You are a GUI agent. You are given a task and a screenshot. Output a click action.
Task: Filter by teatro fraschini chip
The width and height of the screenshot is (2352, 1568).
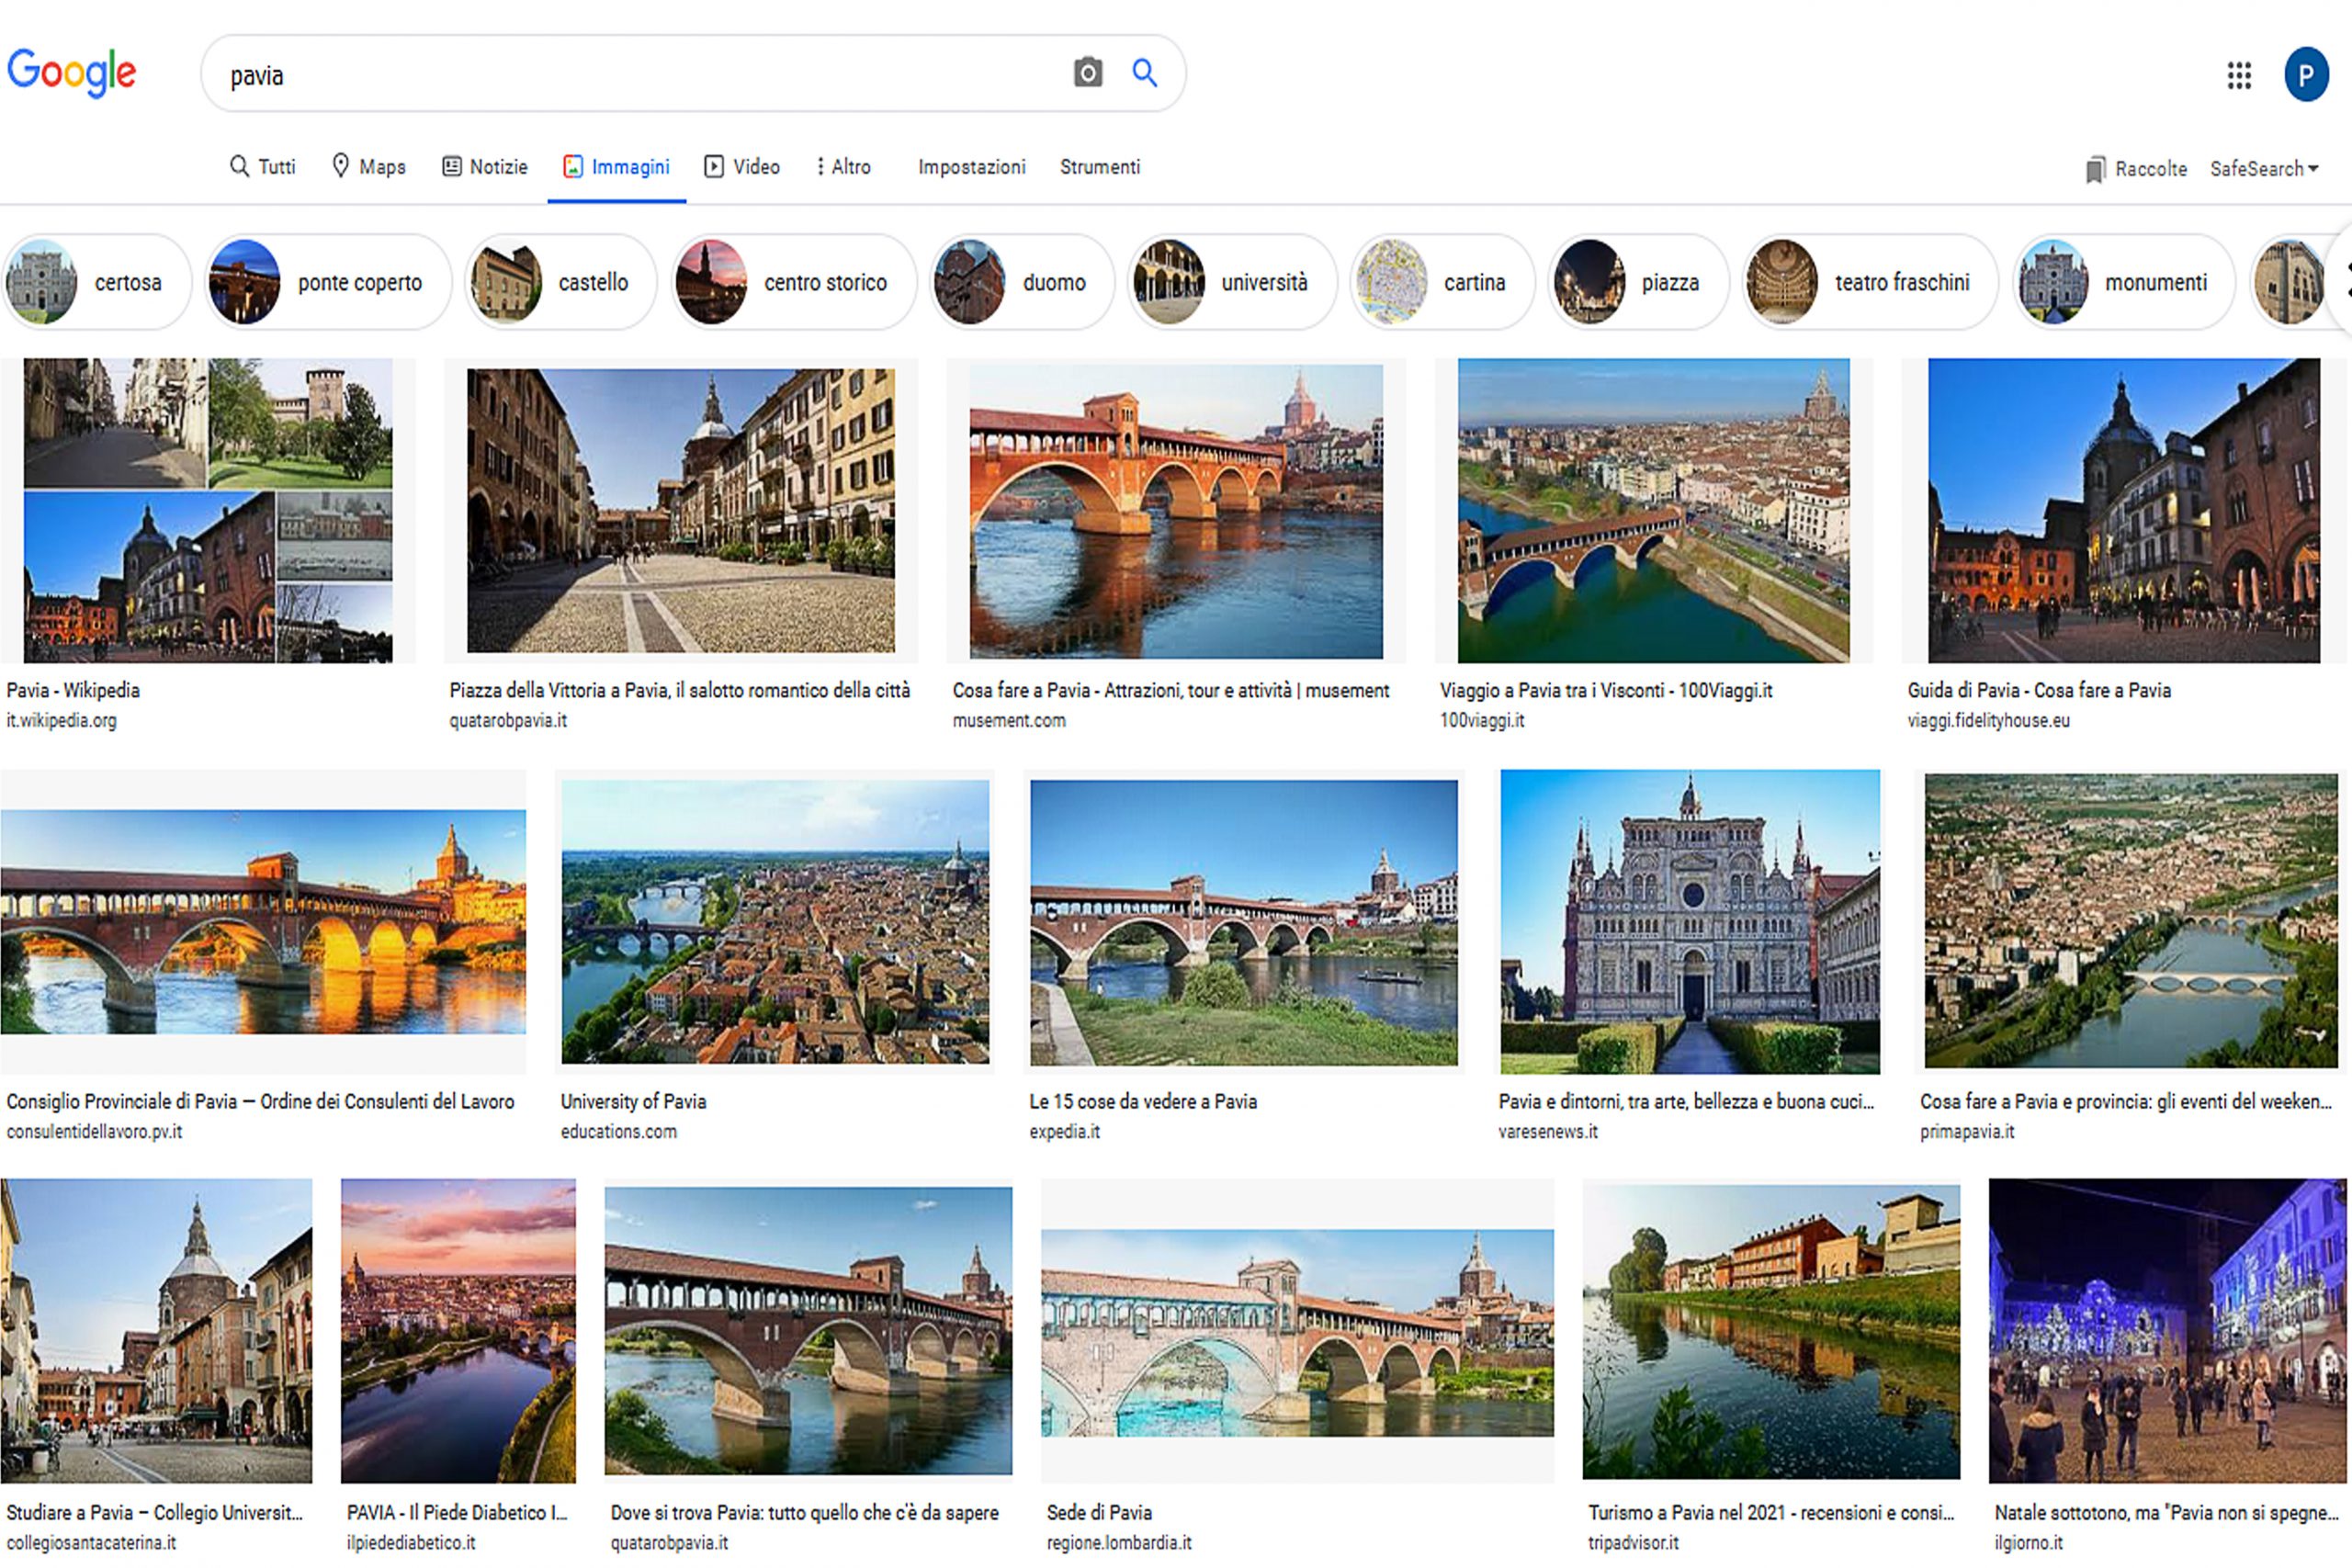click(x=1870, y=282)
